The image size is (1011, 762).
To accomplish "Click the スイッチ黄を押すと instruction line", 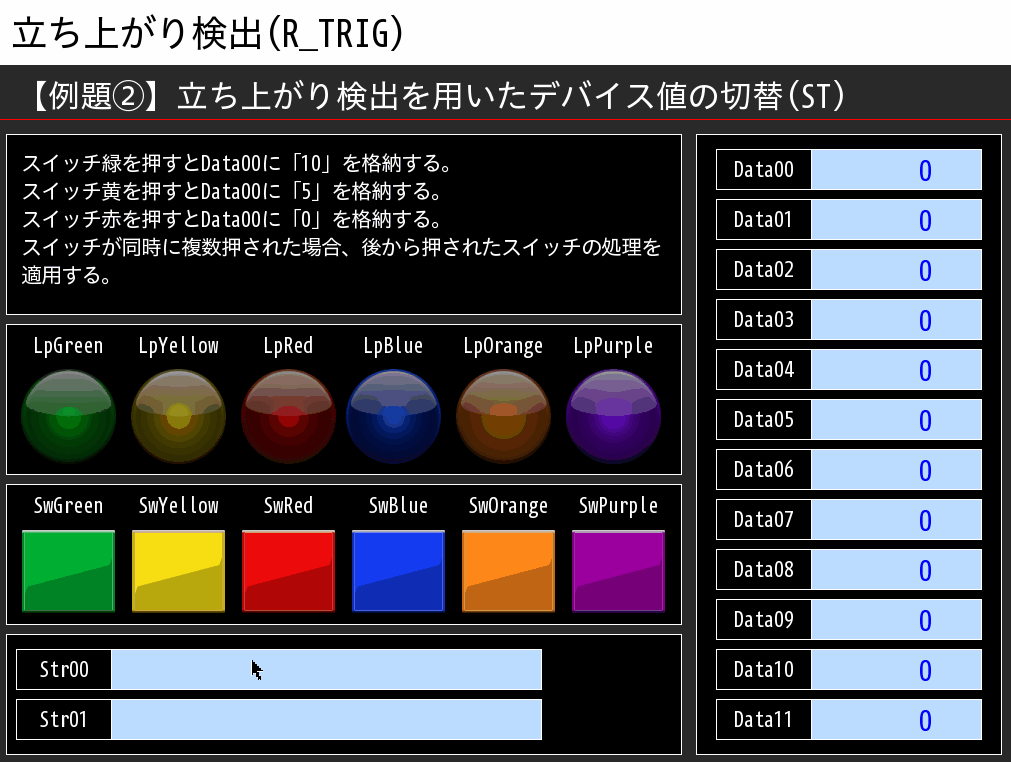I will (232, 191).
